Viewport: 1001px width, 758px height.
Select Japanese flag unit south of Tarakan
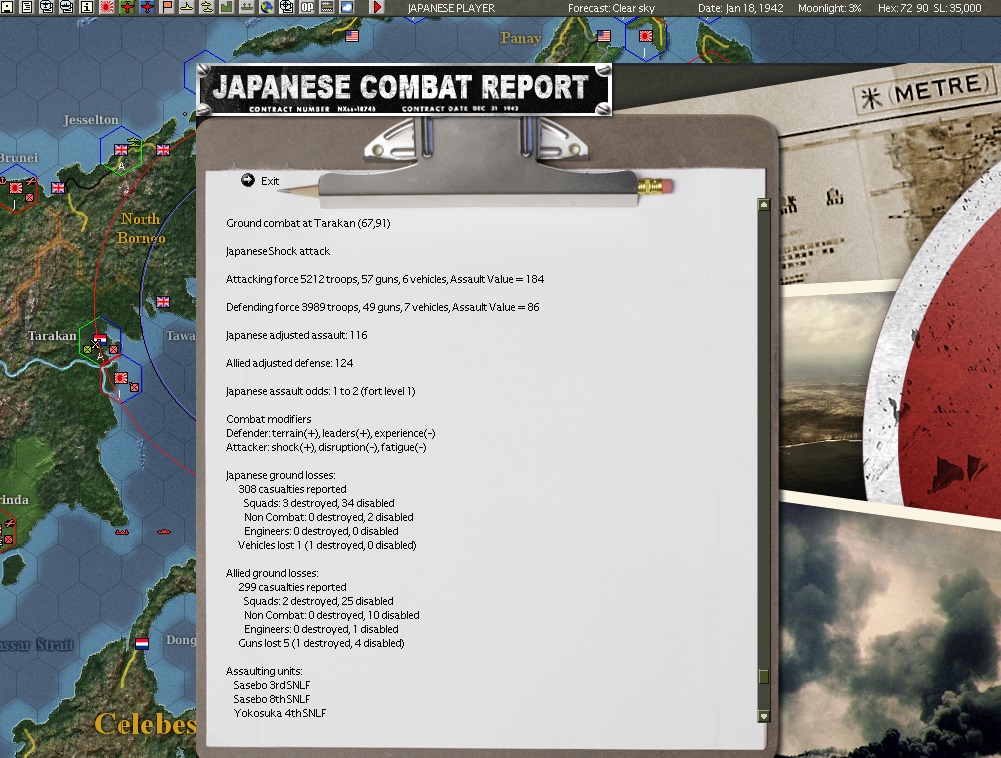(x=121, y=378)
